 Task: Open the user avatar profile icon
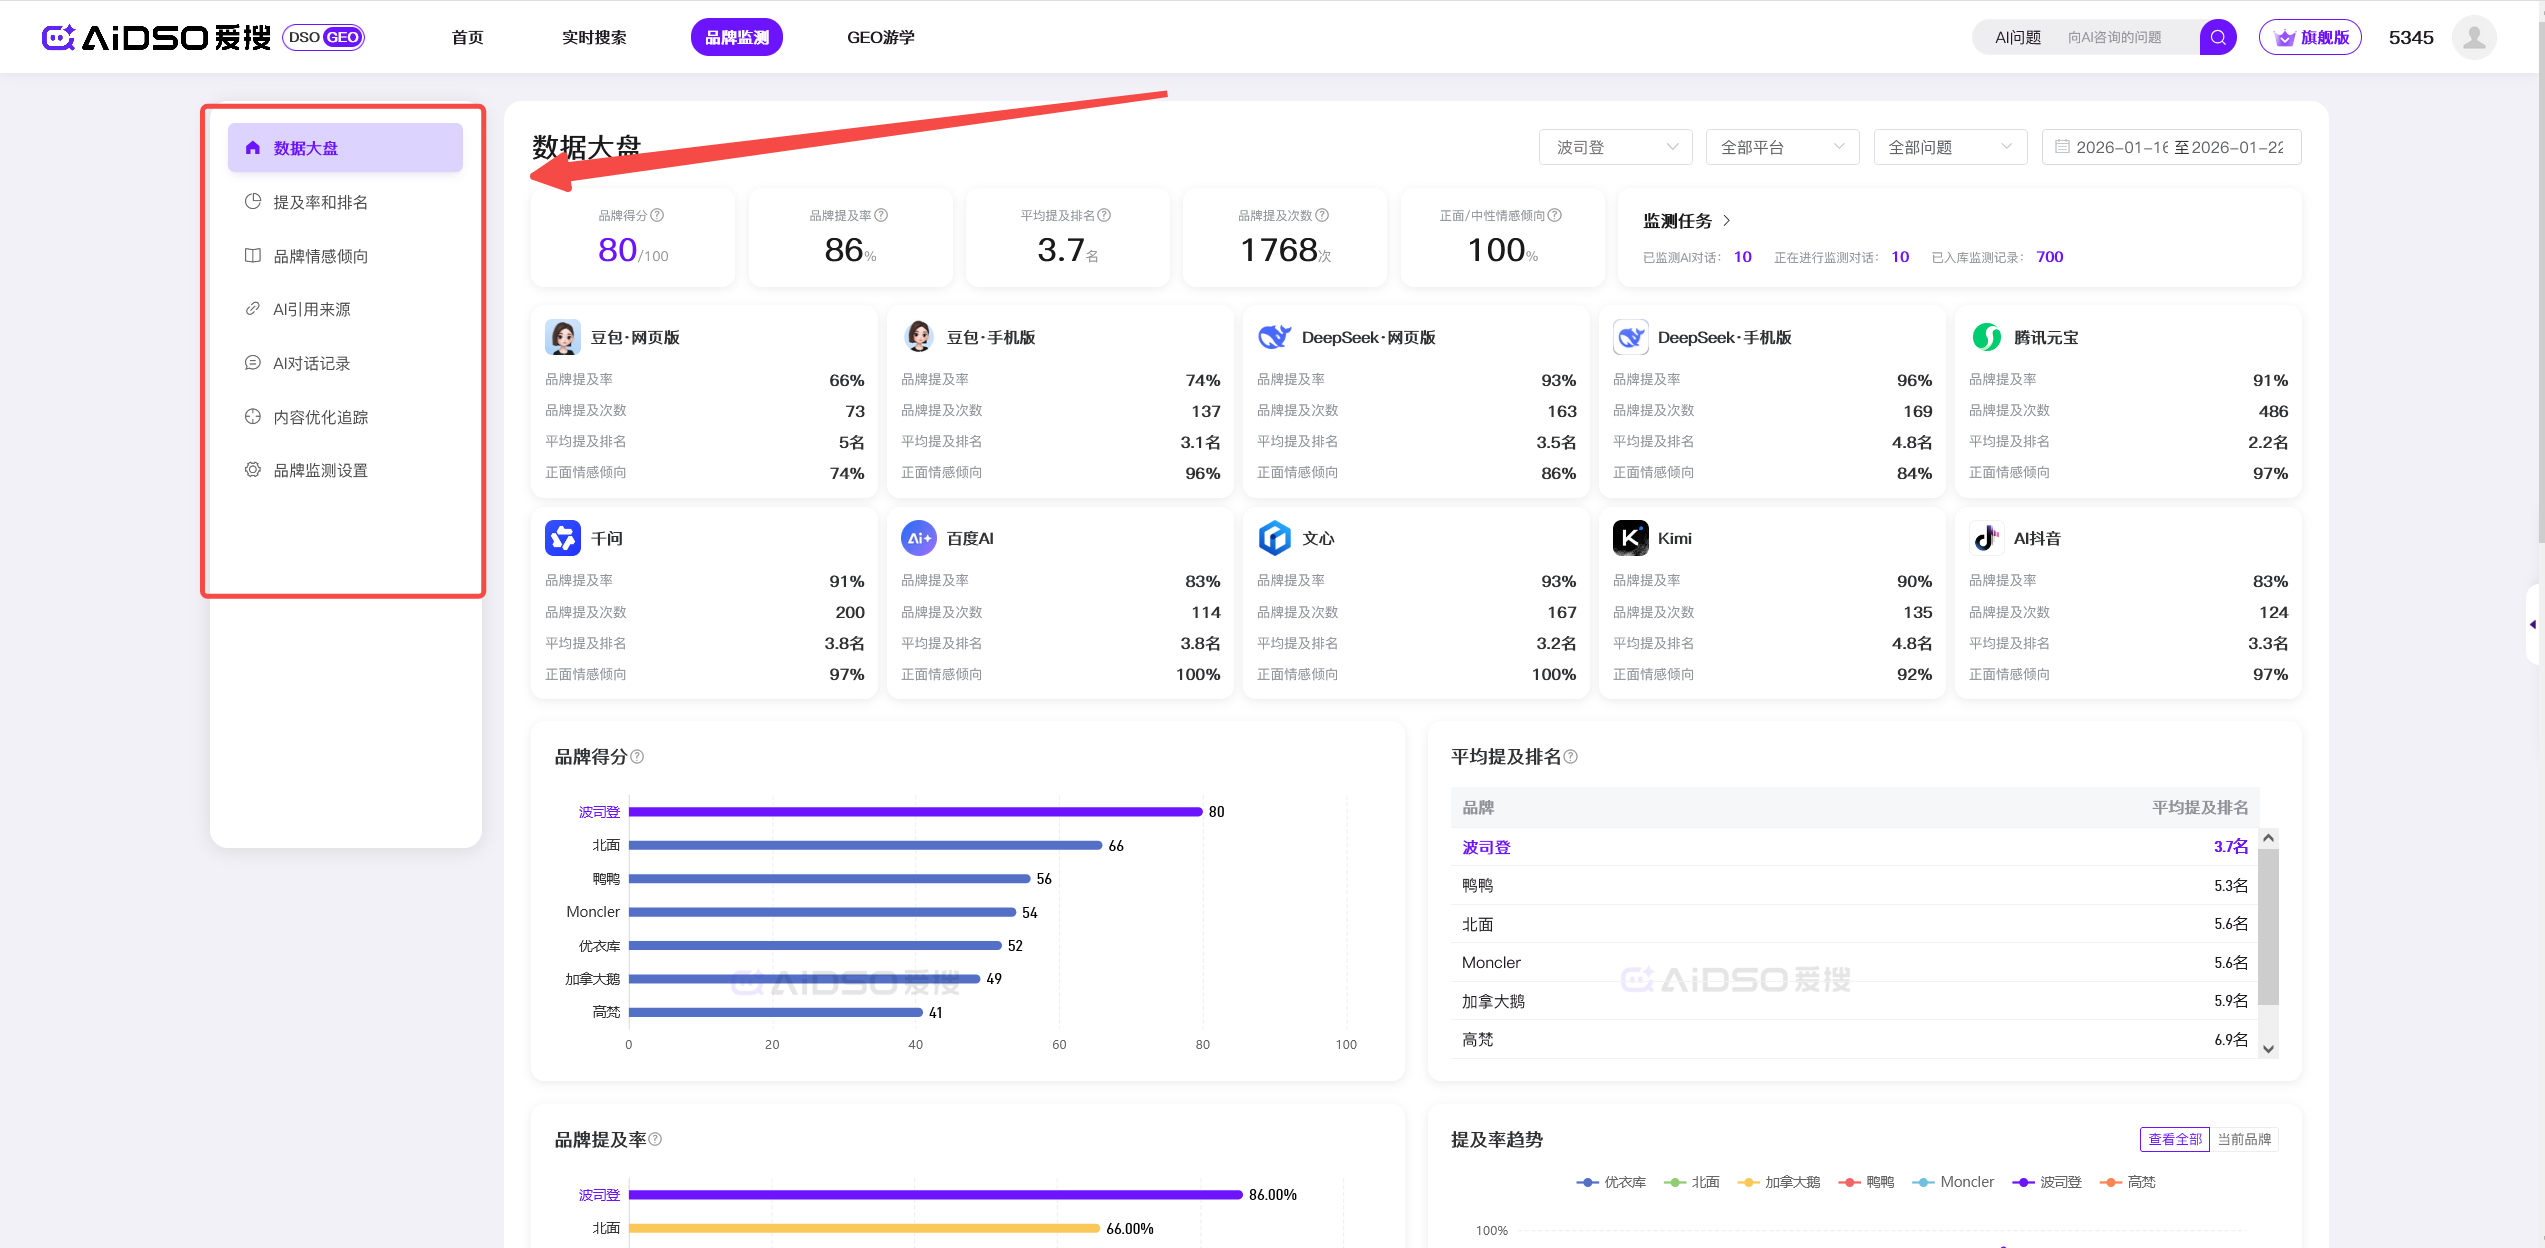point(2474,38)
